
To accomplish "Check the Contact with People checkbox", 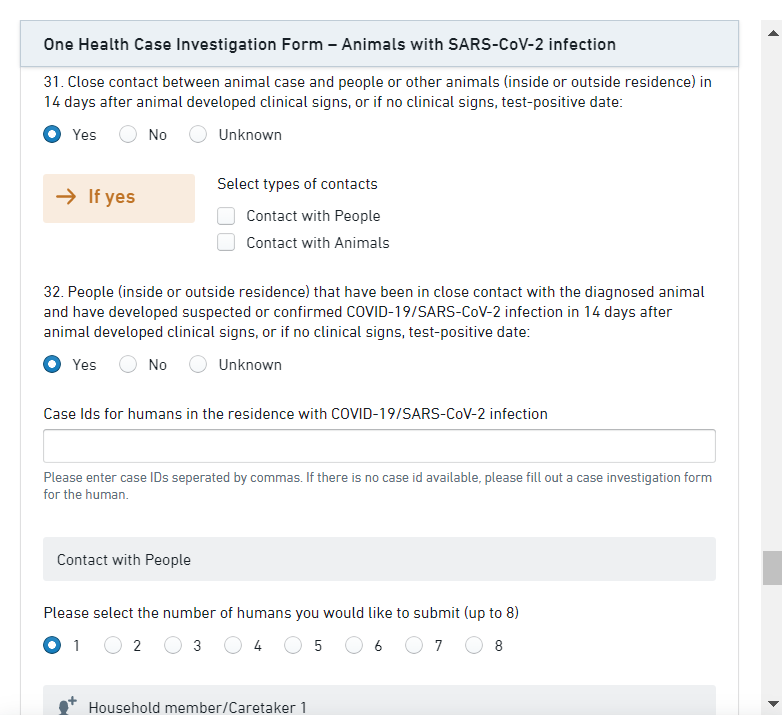I will pos(227,216).
